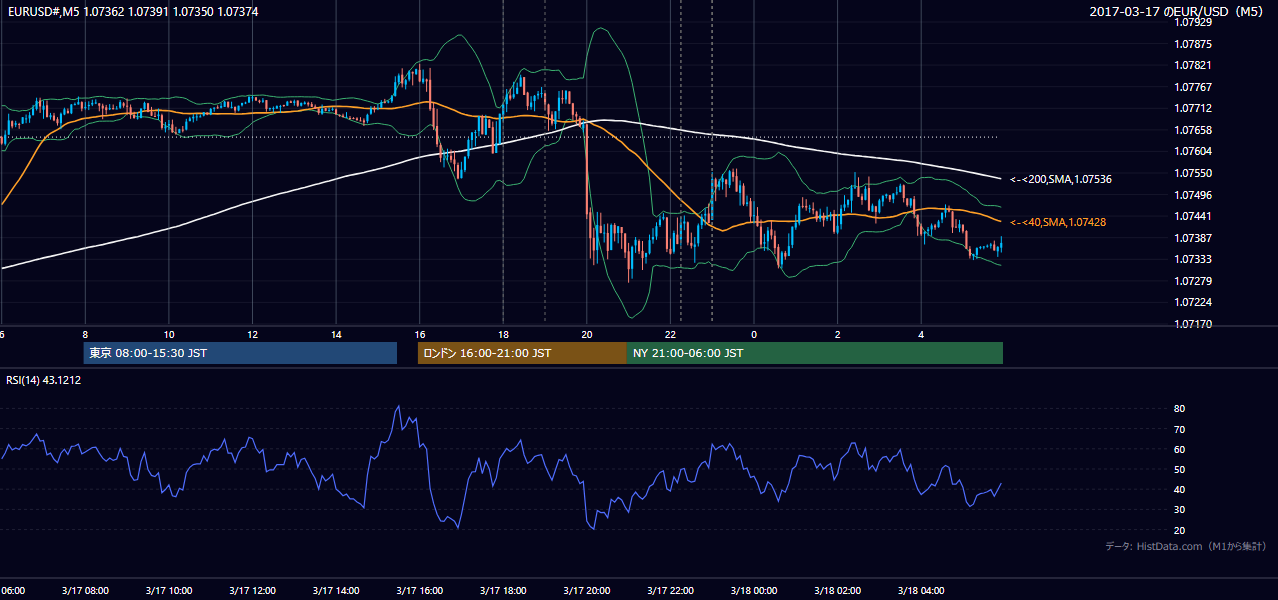The width and height of the screenshot is (1278, 600).
Task: Click price axis value 1.07387
Action: 1193,238
